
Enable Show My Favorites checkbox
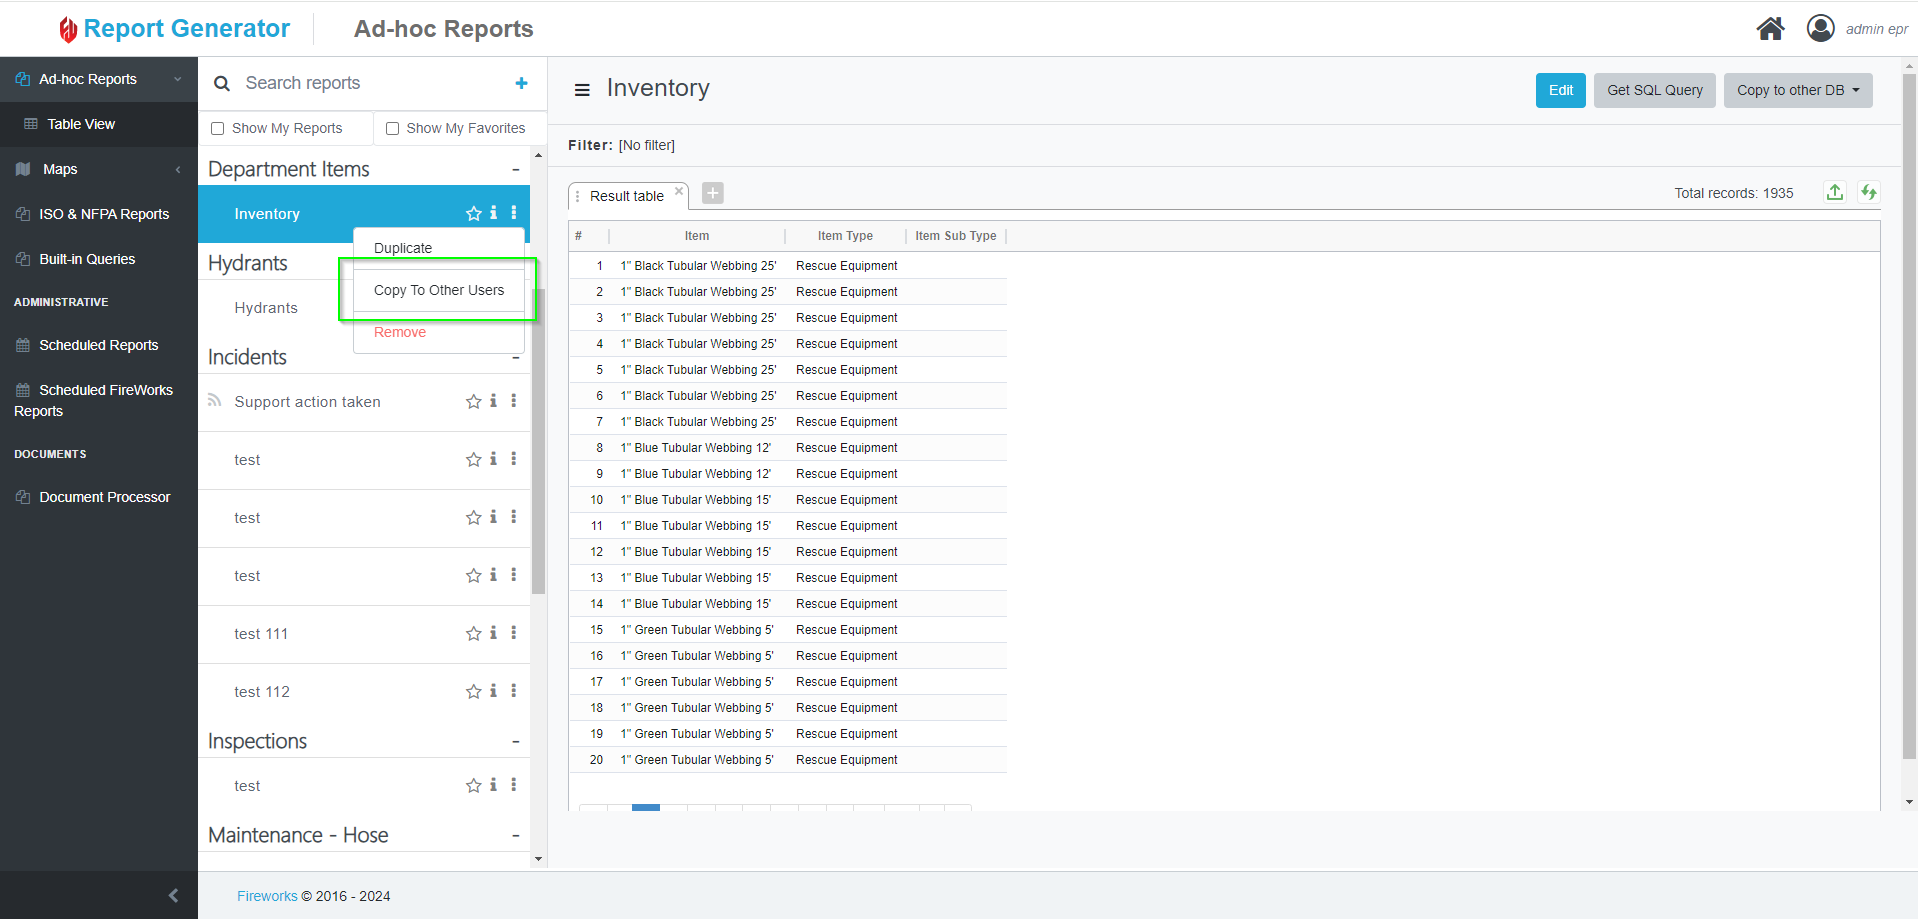click(x=393, y=128)
